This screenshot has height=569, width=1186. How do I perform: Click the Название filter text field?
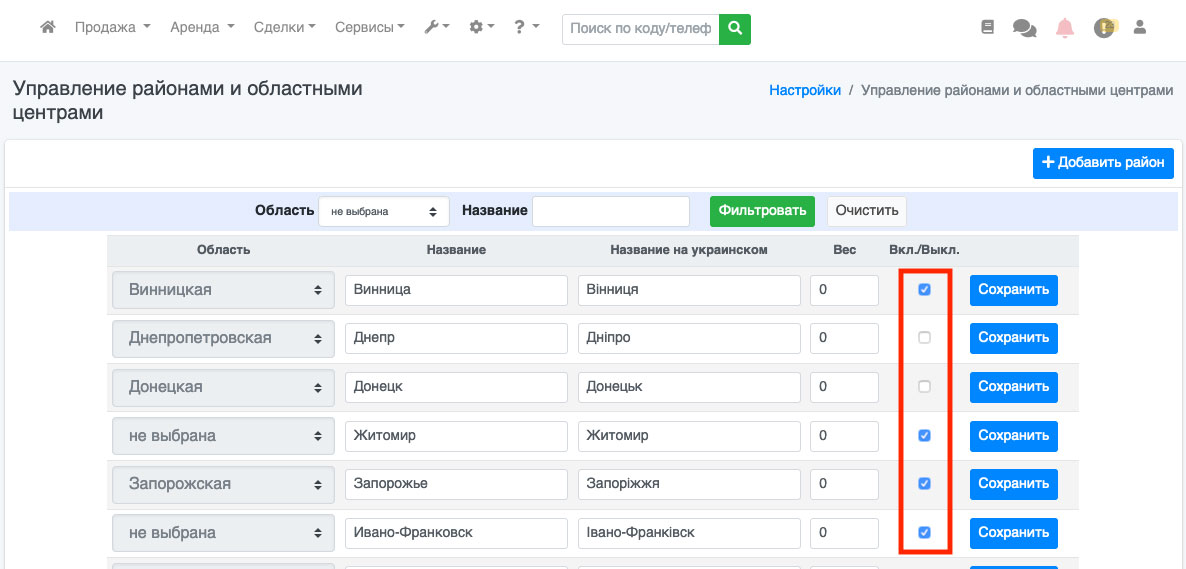tap(611, 211)
